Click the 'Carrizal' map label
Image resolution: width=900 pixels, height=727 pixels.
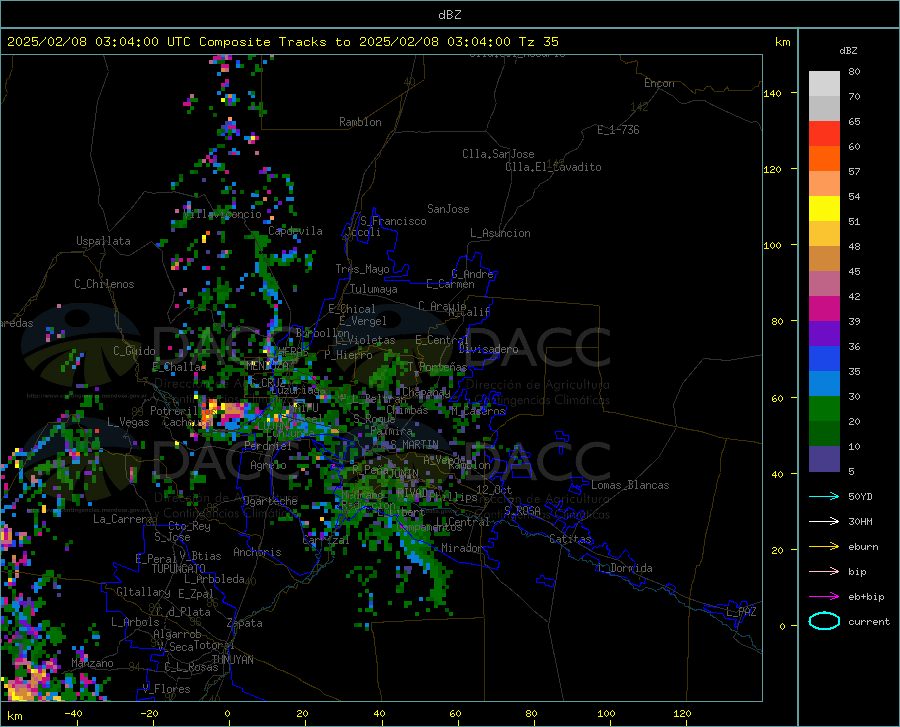325,540
